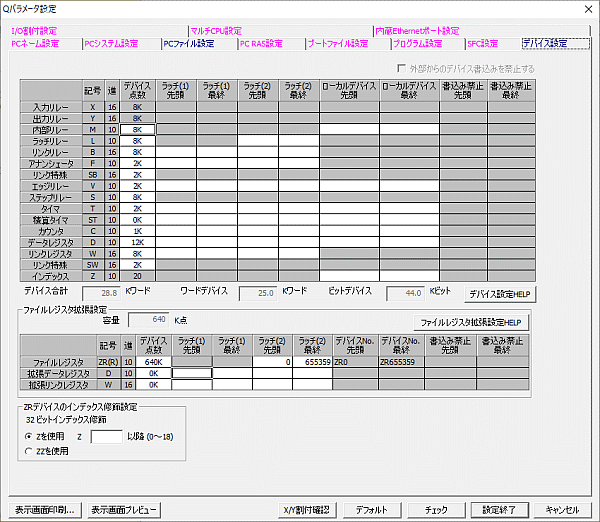This screenshot has height=522, width=600.
Task: Click 表示画面プレビュー button
Action: pyautogui.click(x=124, y=510)
